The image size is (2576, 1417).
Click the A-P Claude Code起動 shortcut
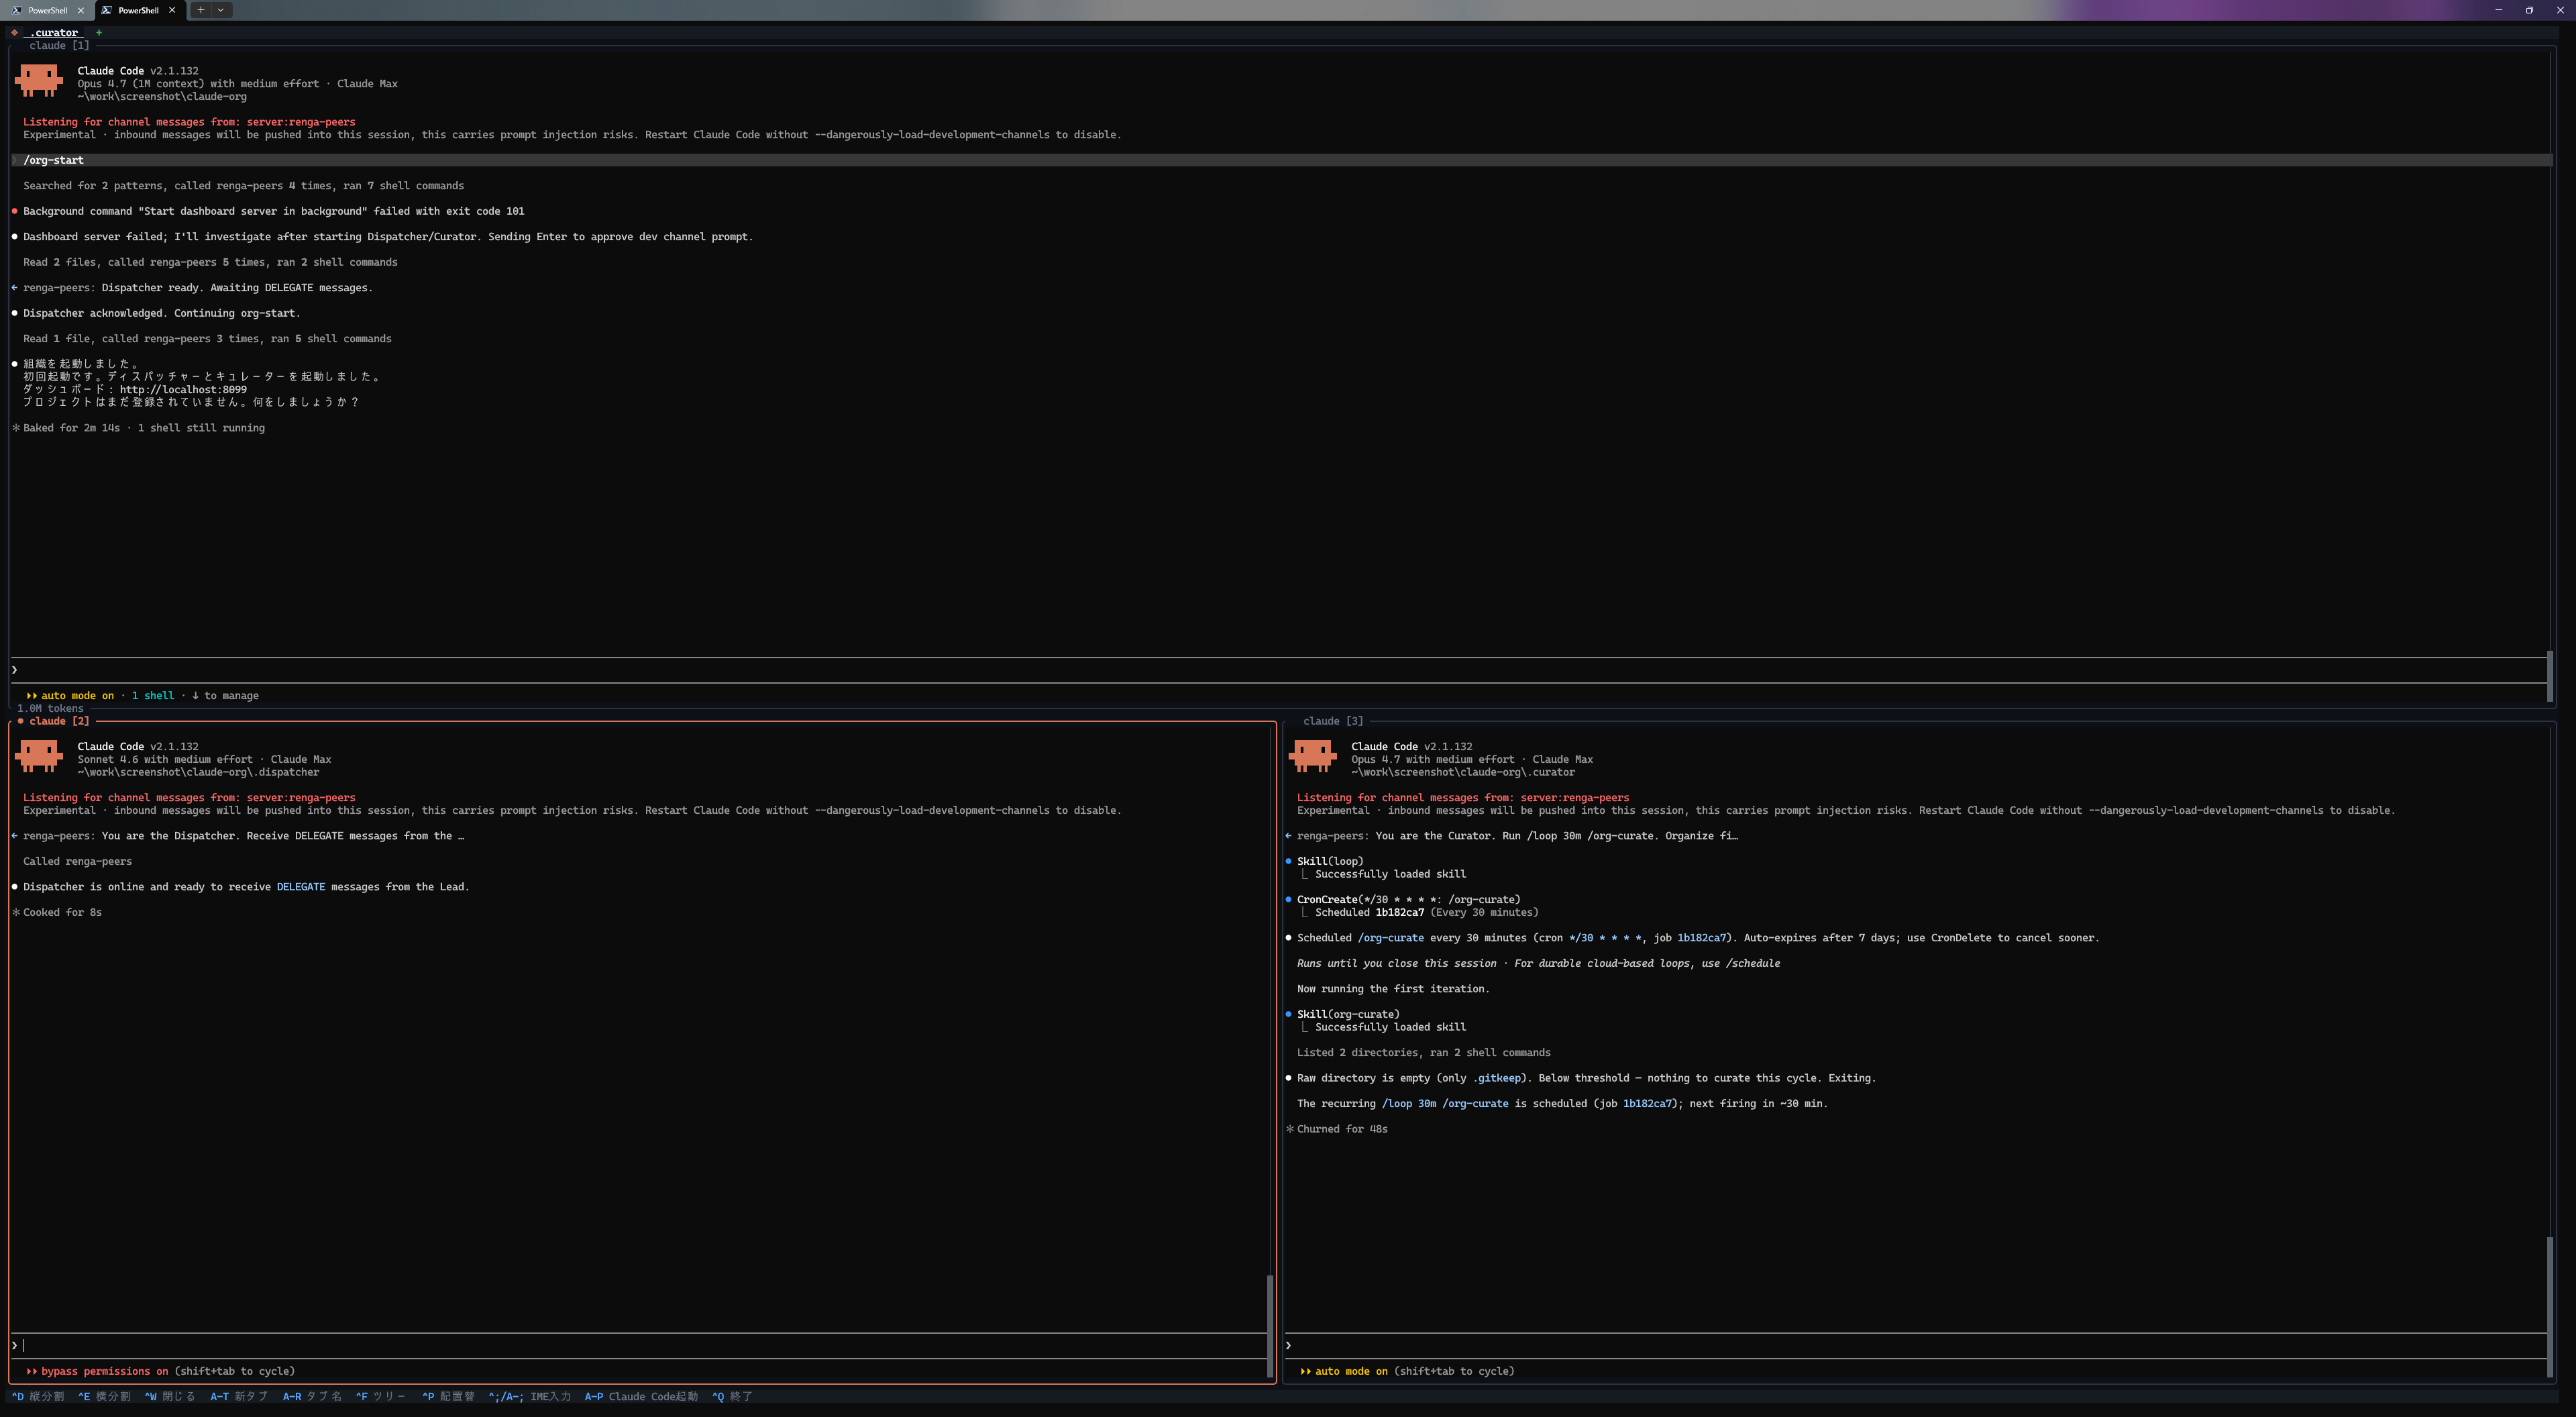(x=641, y=1397)
